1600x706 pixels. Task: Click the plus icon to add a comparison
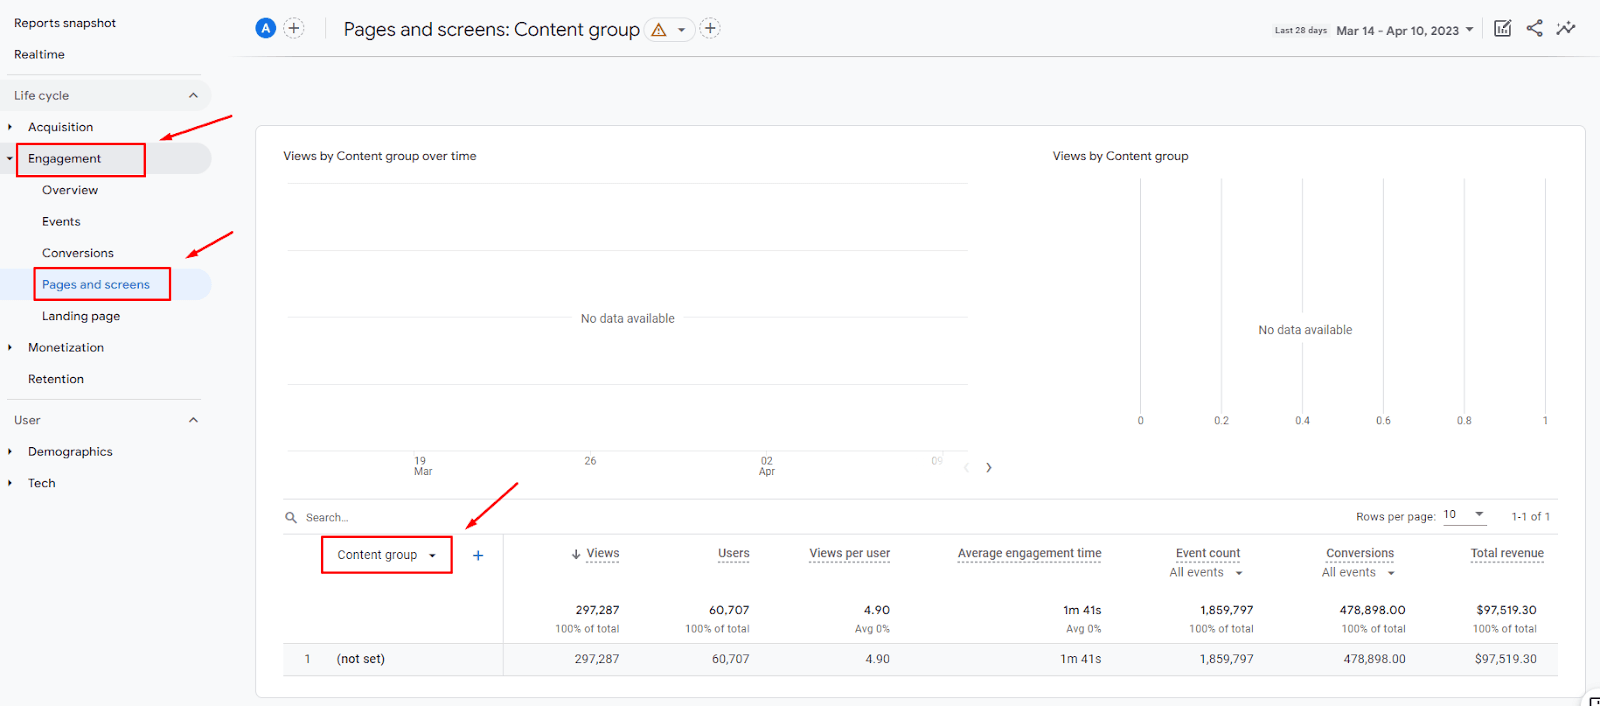click(294, 28)
